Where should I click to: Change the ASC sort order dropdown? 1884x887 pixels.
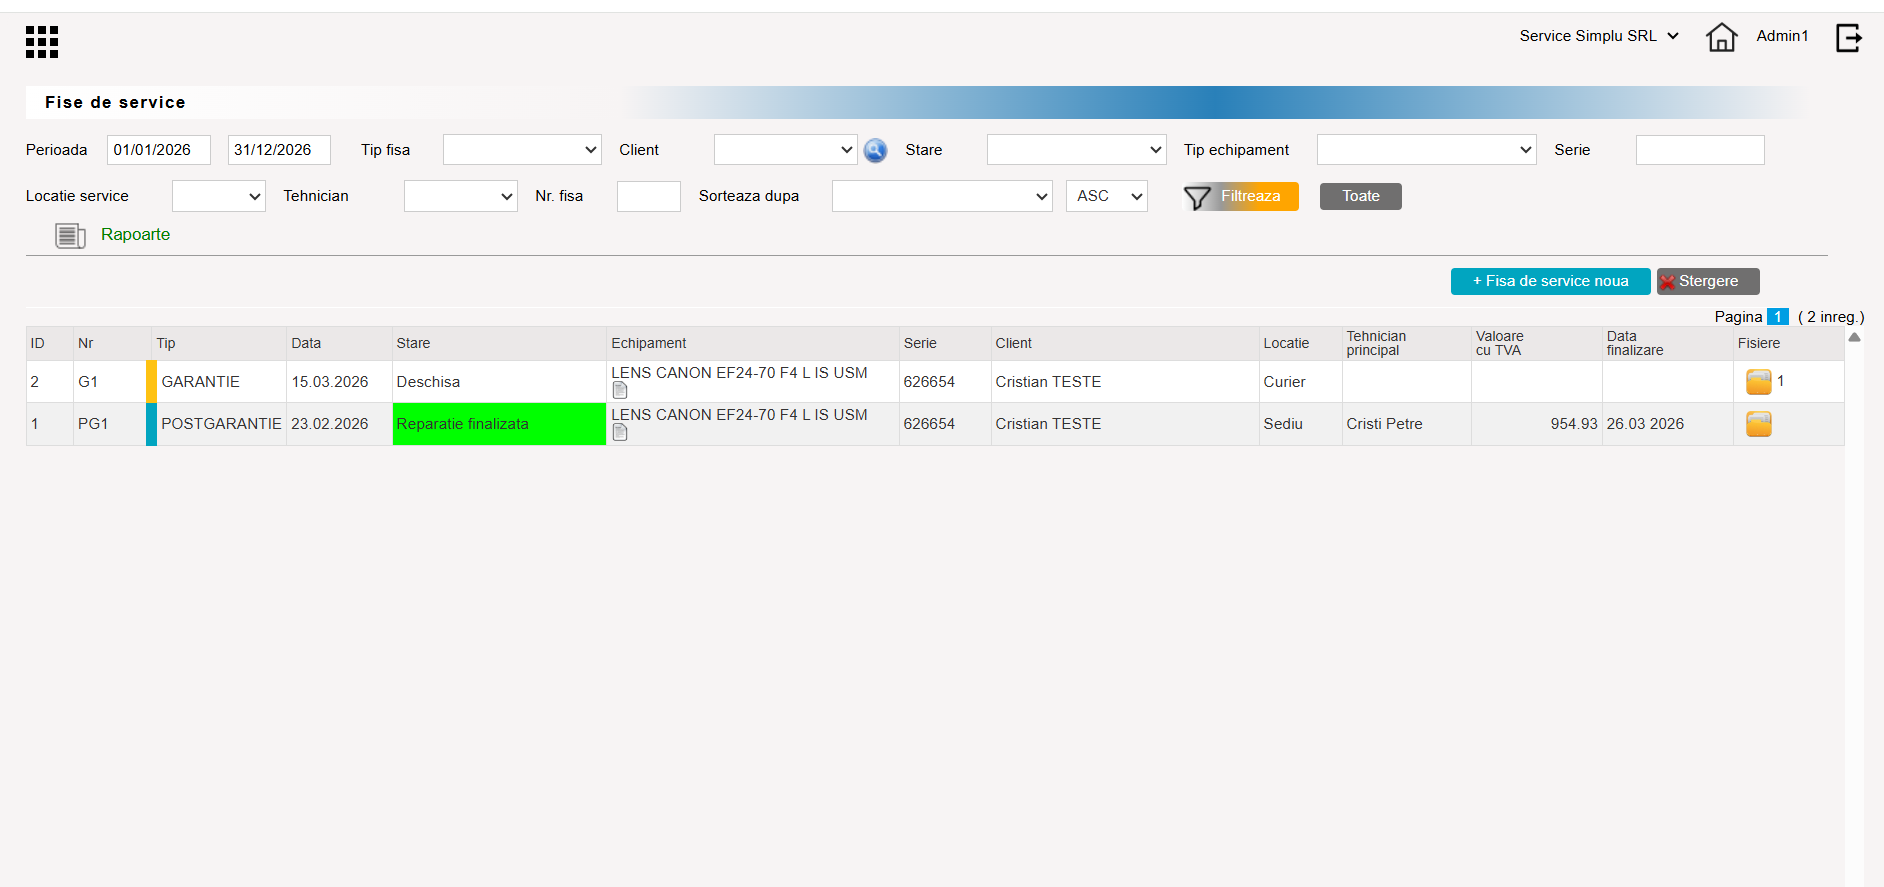(1107, 196)
